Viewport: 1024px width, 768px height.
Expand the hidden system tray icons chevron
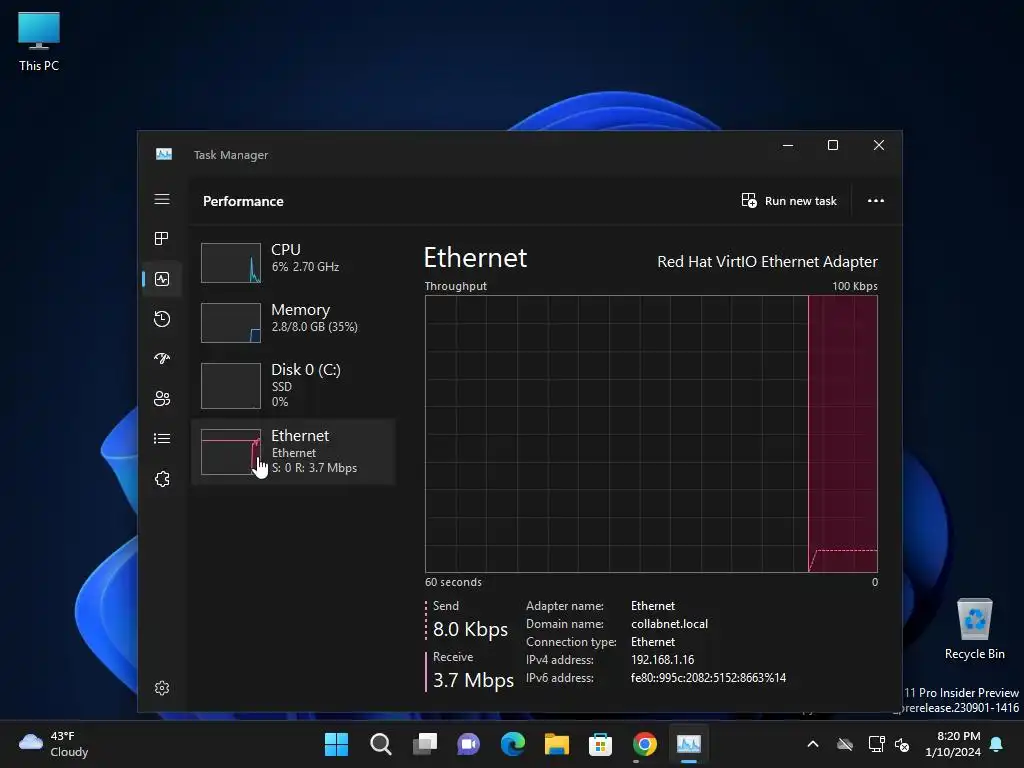point(813,744)
